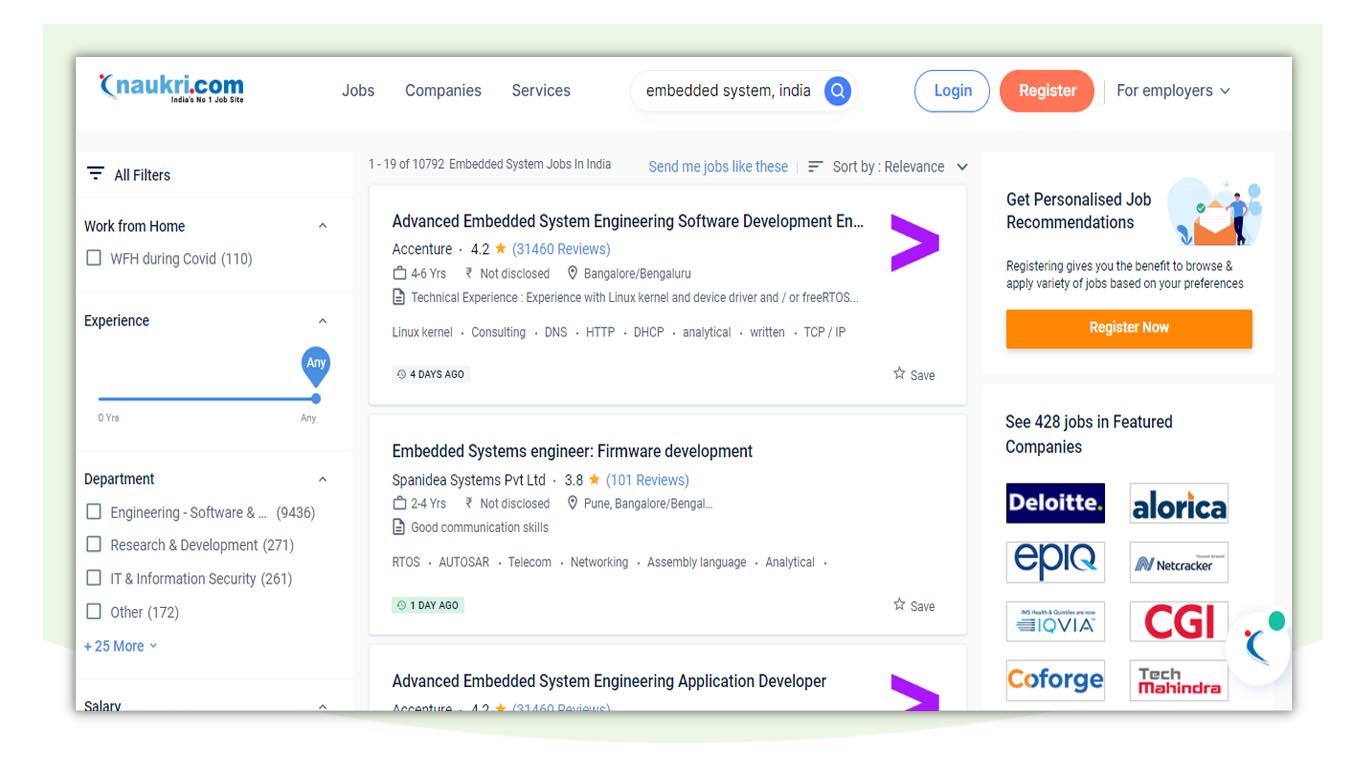The image size is (1366, 768).
Task: Check IT & Information Security filter
Action: click(94, 578)
